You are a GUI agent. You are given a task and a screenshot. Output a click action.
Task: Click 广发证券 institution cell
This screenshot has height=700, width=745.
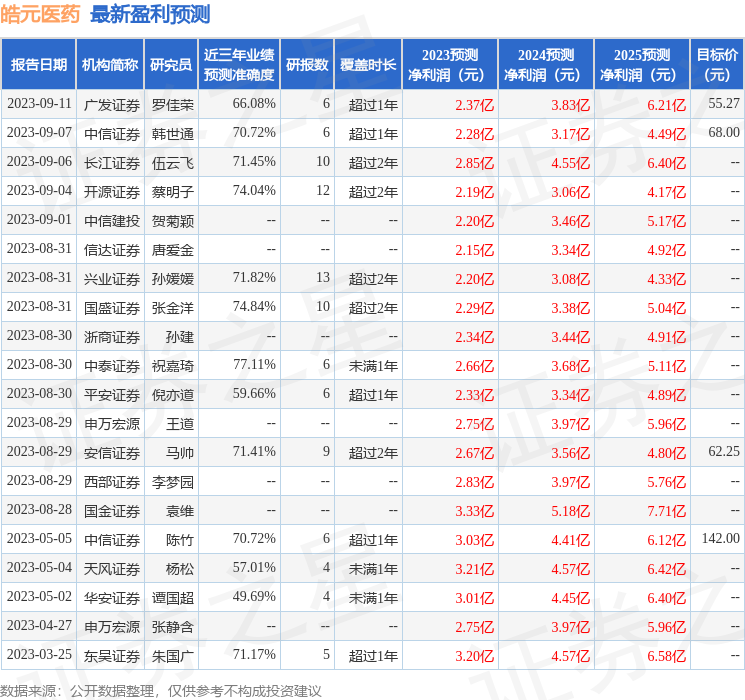point(112,105)
